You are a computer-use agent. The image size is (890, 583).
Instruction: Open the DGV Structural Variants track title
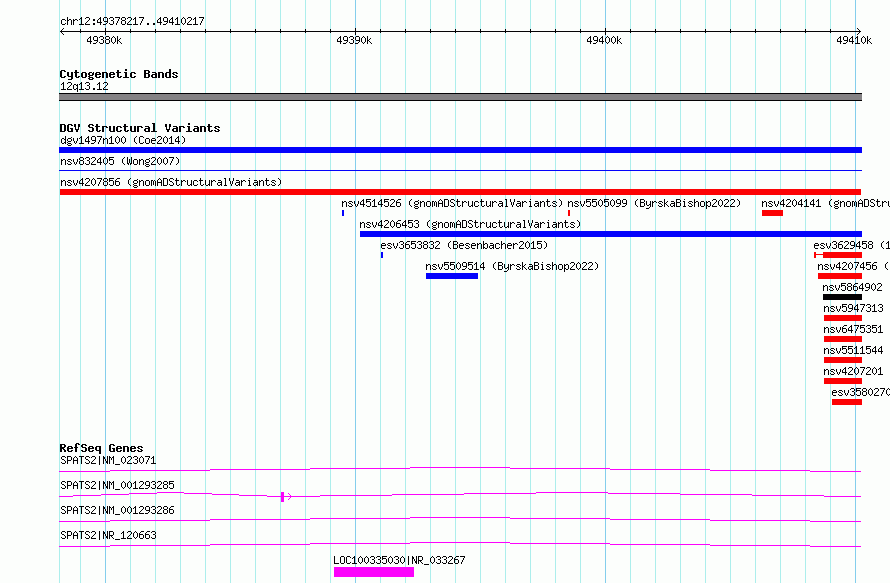(140, 128)
